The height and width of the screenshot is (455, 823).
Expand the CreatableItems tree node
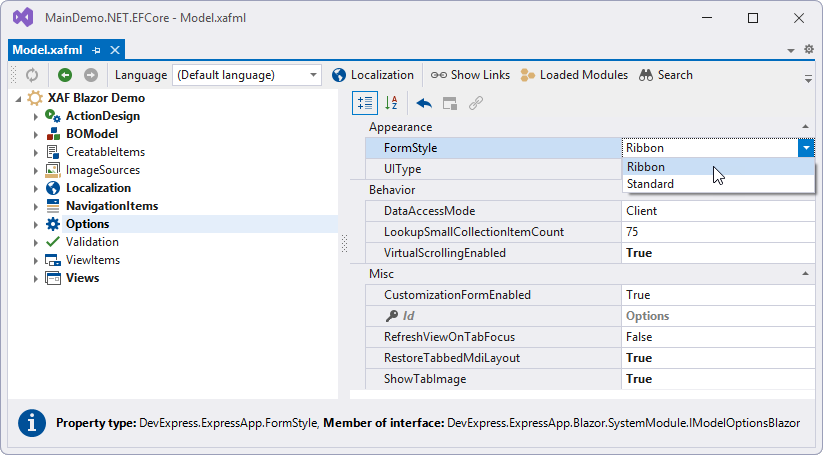(x=35, y=153)
